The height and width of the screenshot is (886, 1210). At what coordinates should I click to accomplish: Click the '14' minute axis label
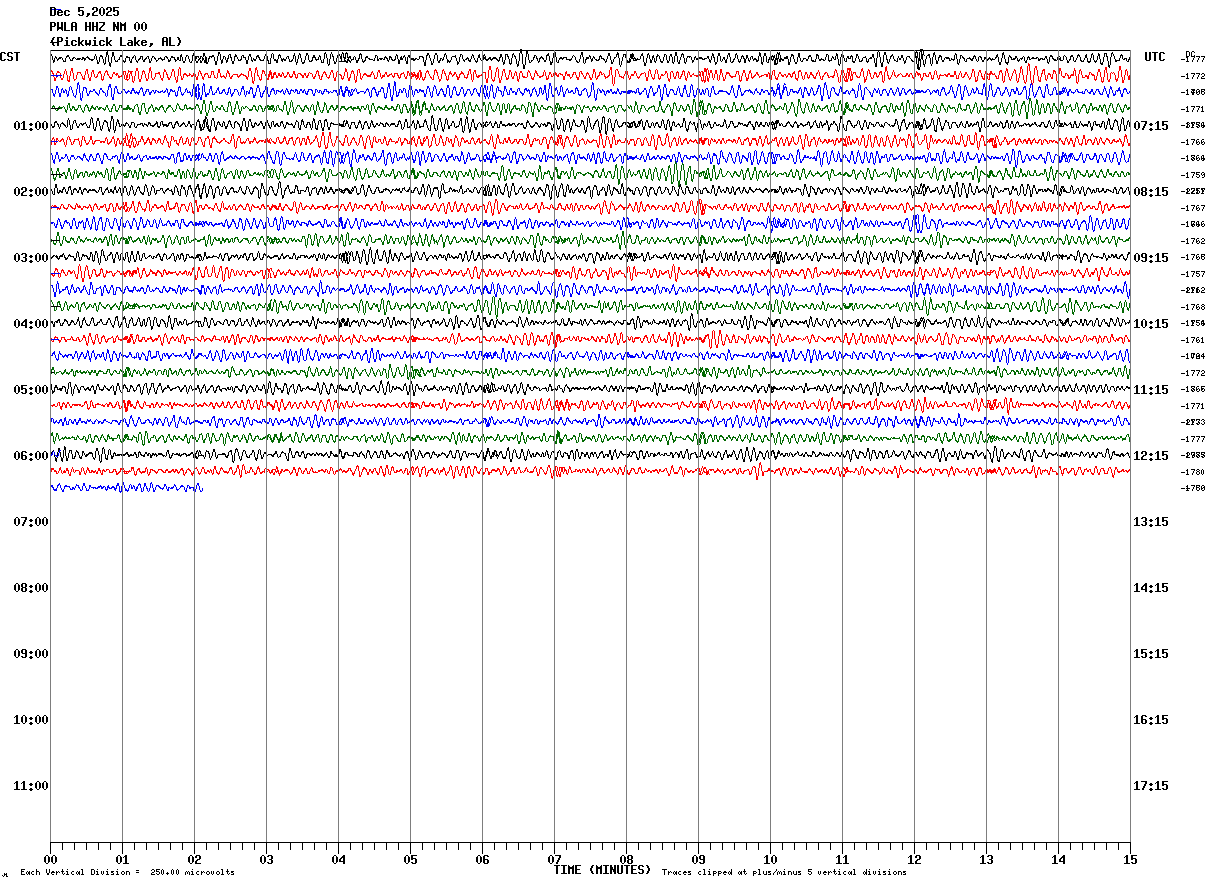[1058, 859]
